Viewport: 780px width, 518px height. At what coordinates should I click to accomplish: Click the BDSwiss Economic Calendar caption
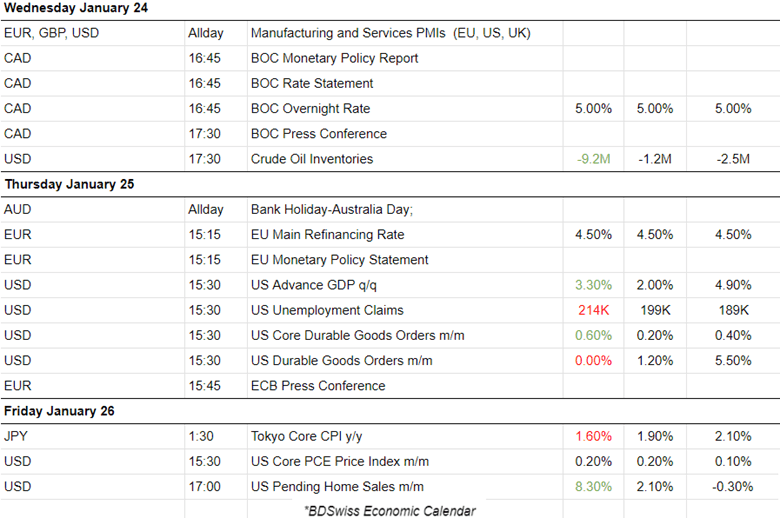click(389, 510)
